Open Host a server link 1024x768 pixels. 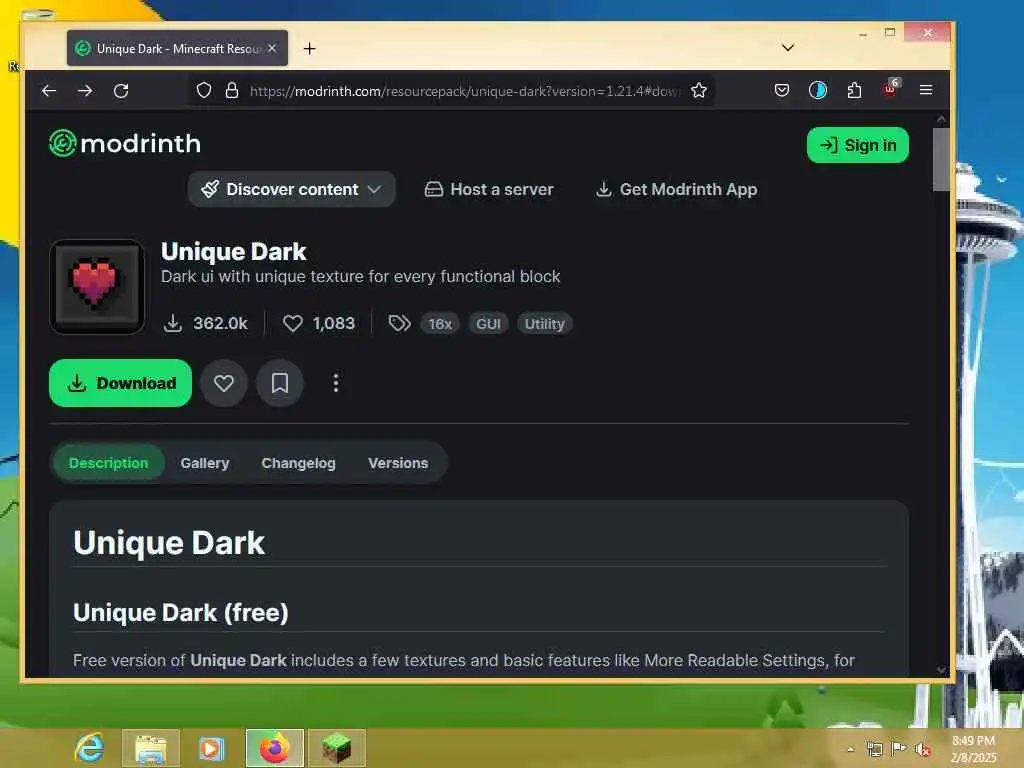pos(488,189)
